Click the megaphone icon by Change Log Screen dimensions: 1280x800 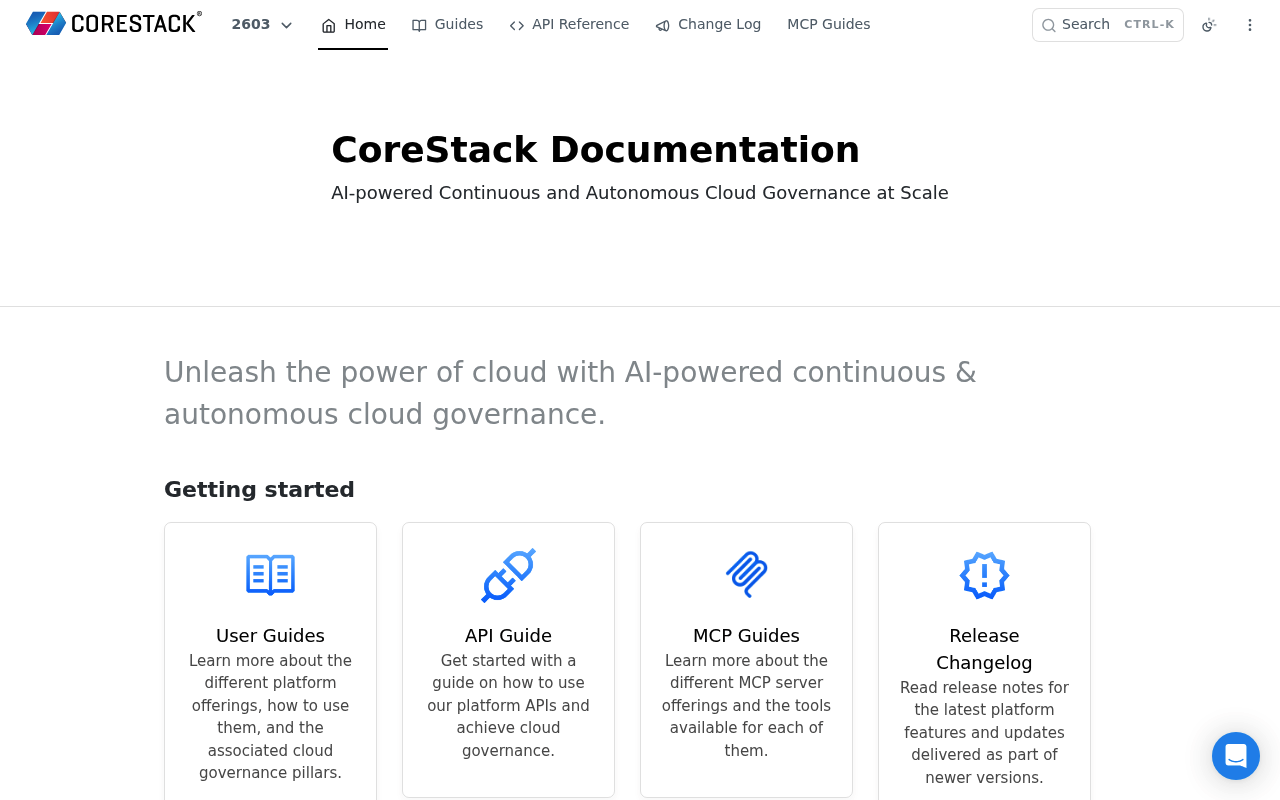(663, 25)
